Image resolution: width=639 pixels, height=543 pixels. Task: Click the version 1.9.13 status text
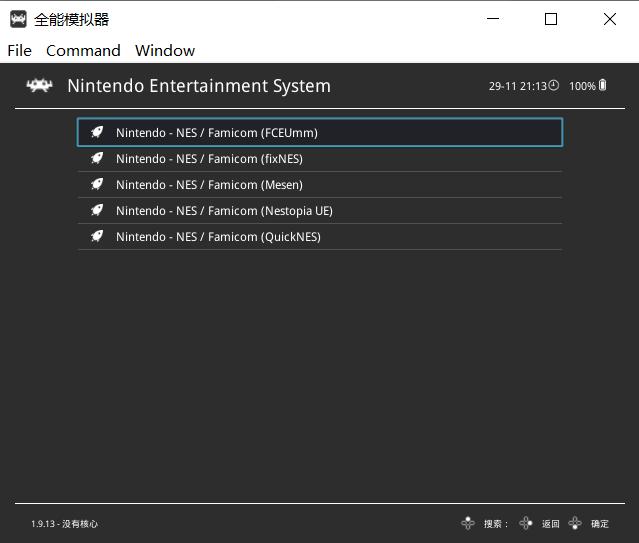(64, 524)
